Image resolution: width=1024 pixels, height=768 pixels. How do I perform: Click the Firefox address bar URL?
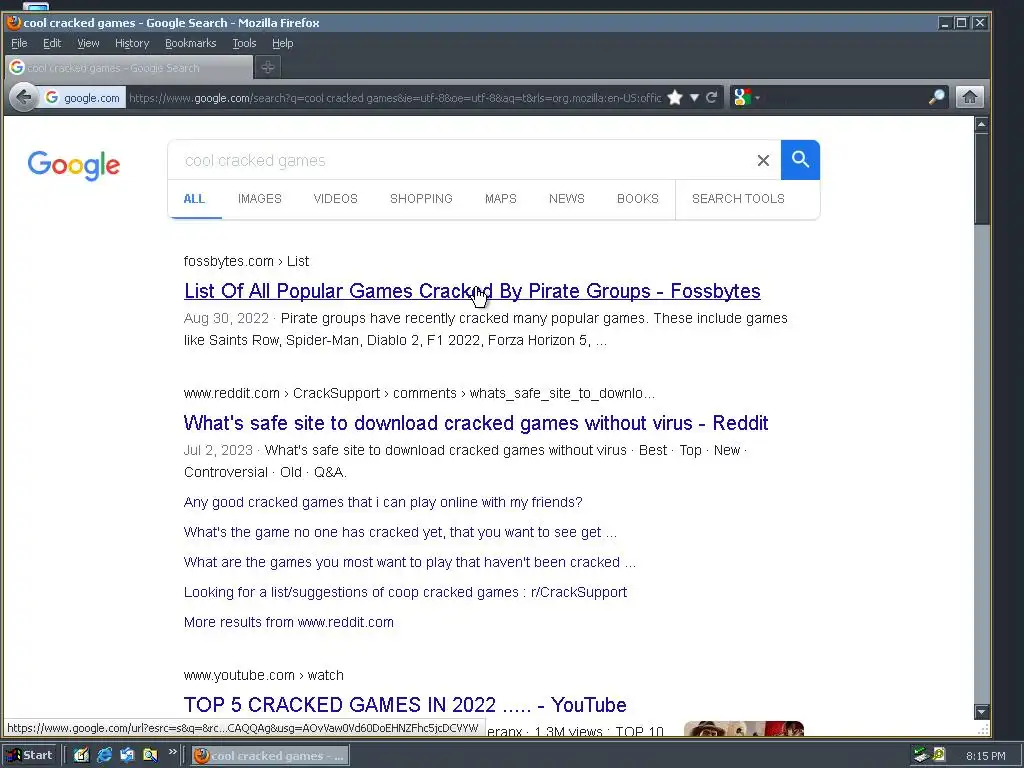click(395, 98)
